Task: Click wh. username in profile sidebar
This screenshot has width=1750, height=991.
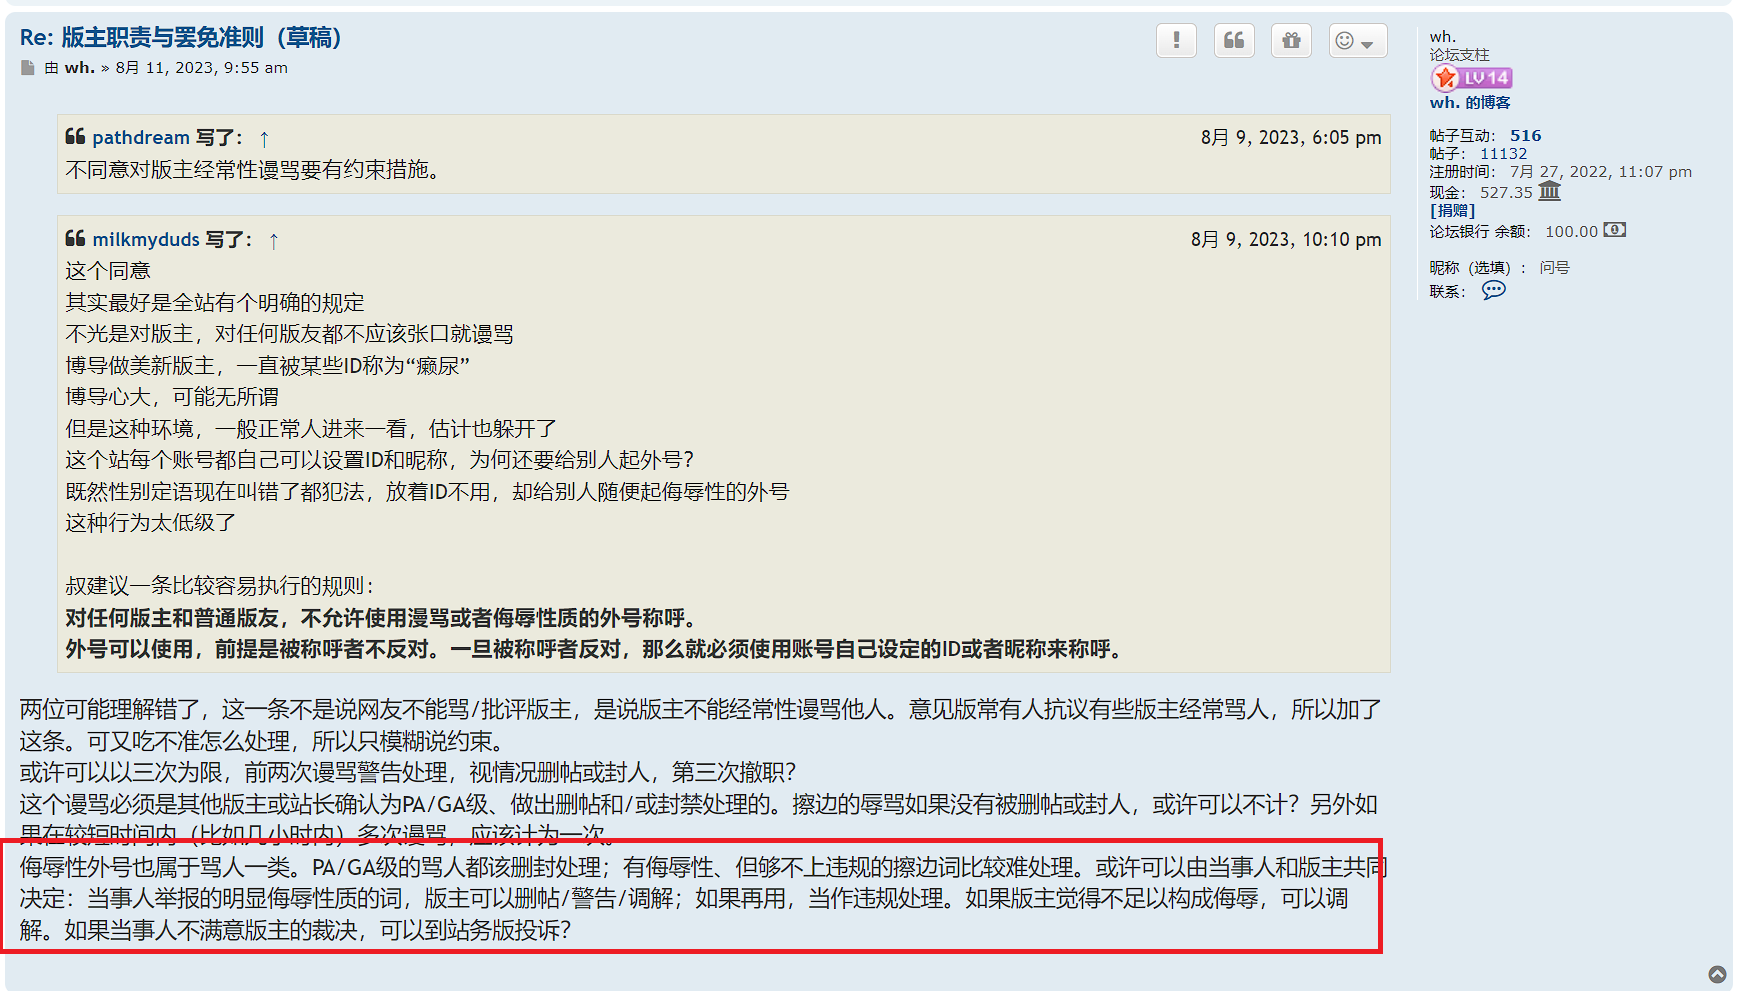Action: click(1442, 37)
